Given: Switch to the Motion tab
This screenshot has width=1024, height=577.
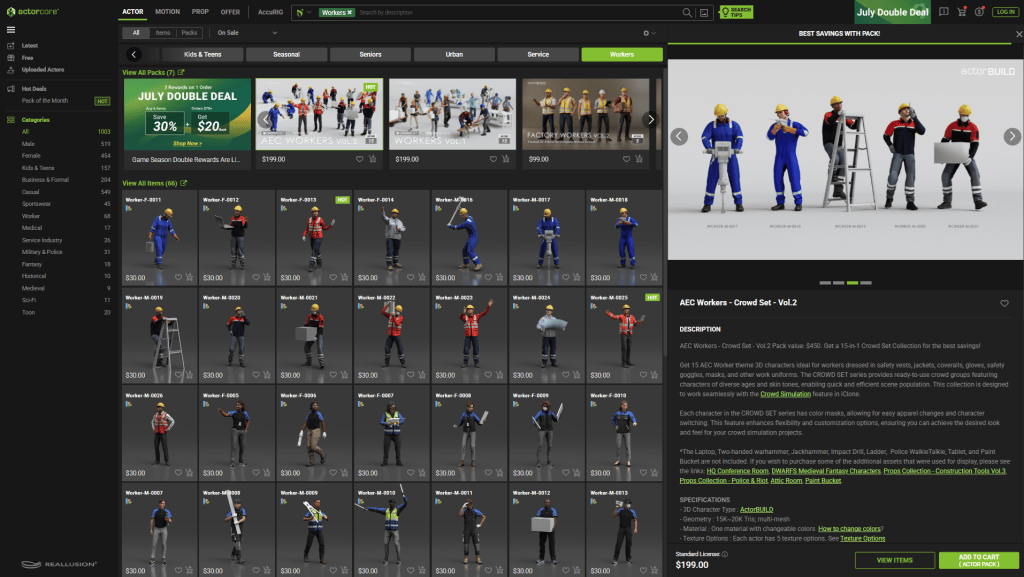Looking at the screenshot, I should 167,12.
